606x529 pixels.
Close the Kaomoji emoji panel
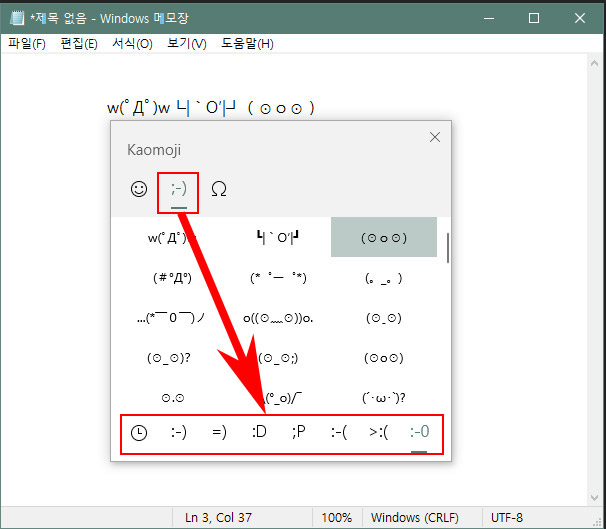coord(435,137)
